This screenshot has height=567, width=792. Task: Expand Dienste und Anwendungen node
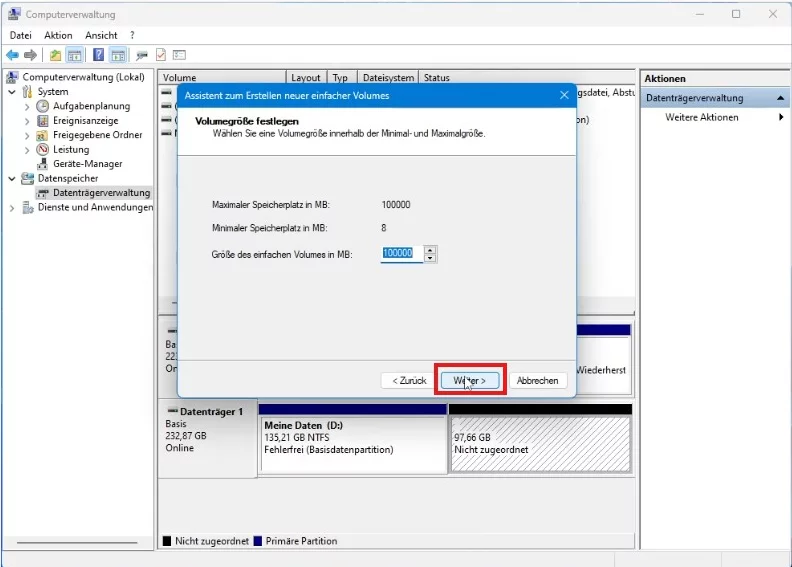tap(12, 208)
